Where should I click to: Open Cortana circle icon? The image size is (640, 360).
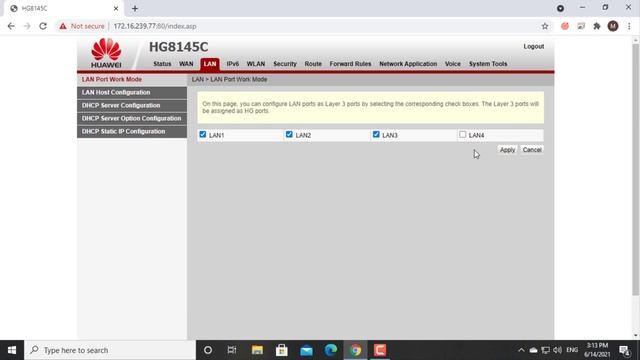tap(208, 350)
